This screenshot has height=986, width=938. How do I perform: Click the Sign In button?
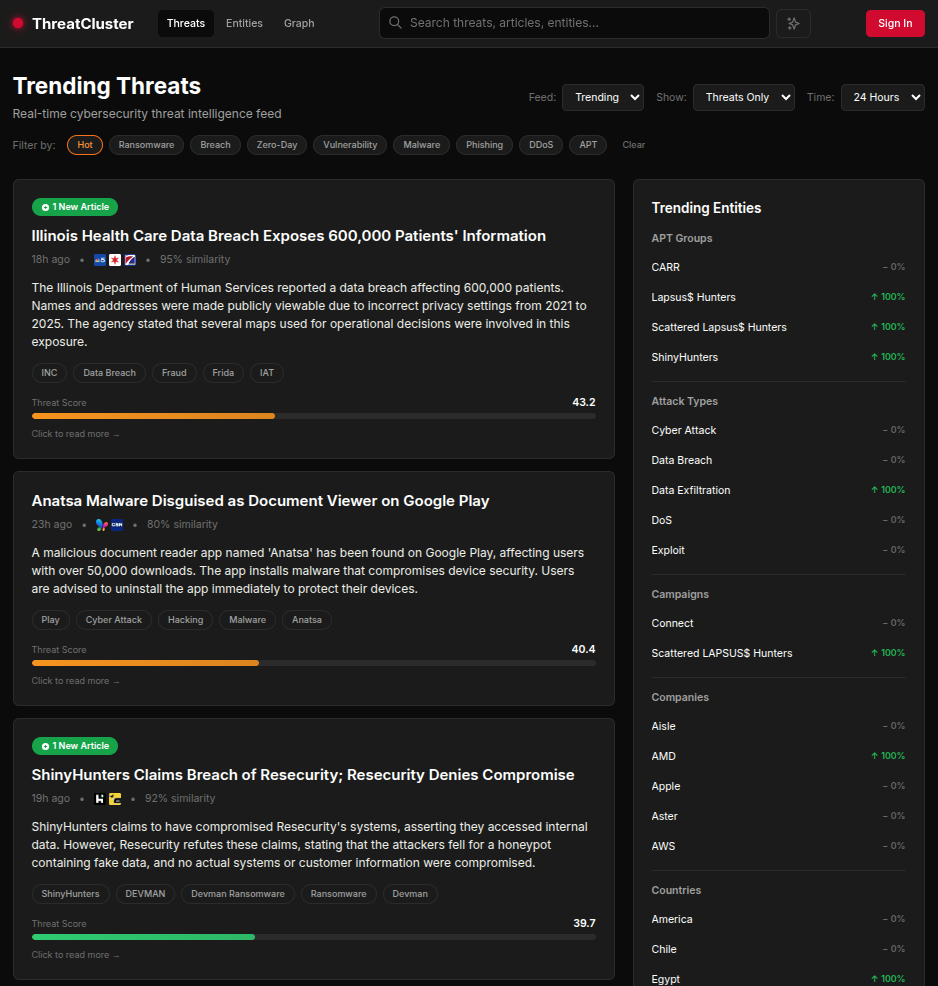[x=895, y=23]
